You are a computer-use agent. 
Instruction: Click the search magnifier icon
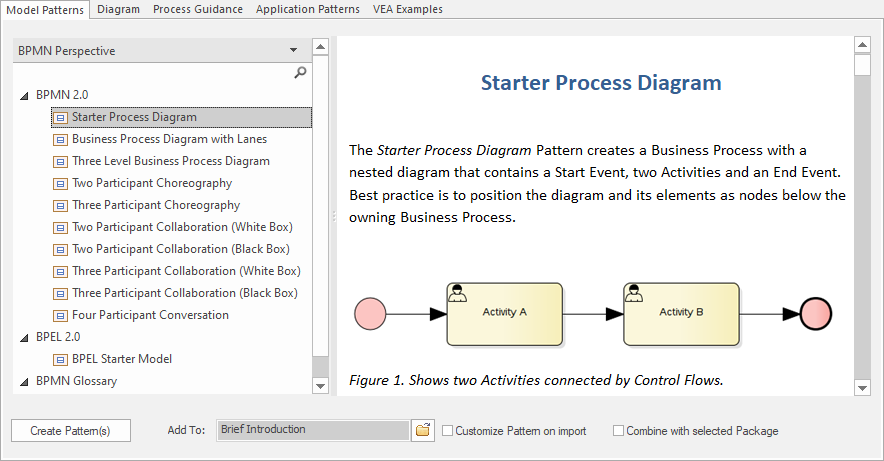pos(300,73)
